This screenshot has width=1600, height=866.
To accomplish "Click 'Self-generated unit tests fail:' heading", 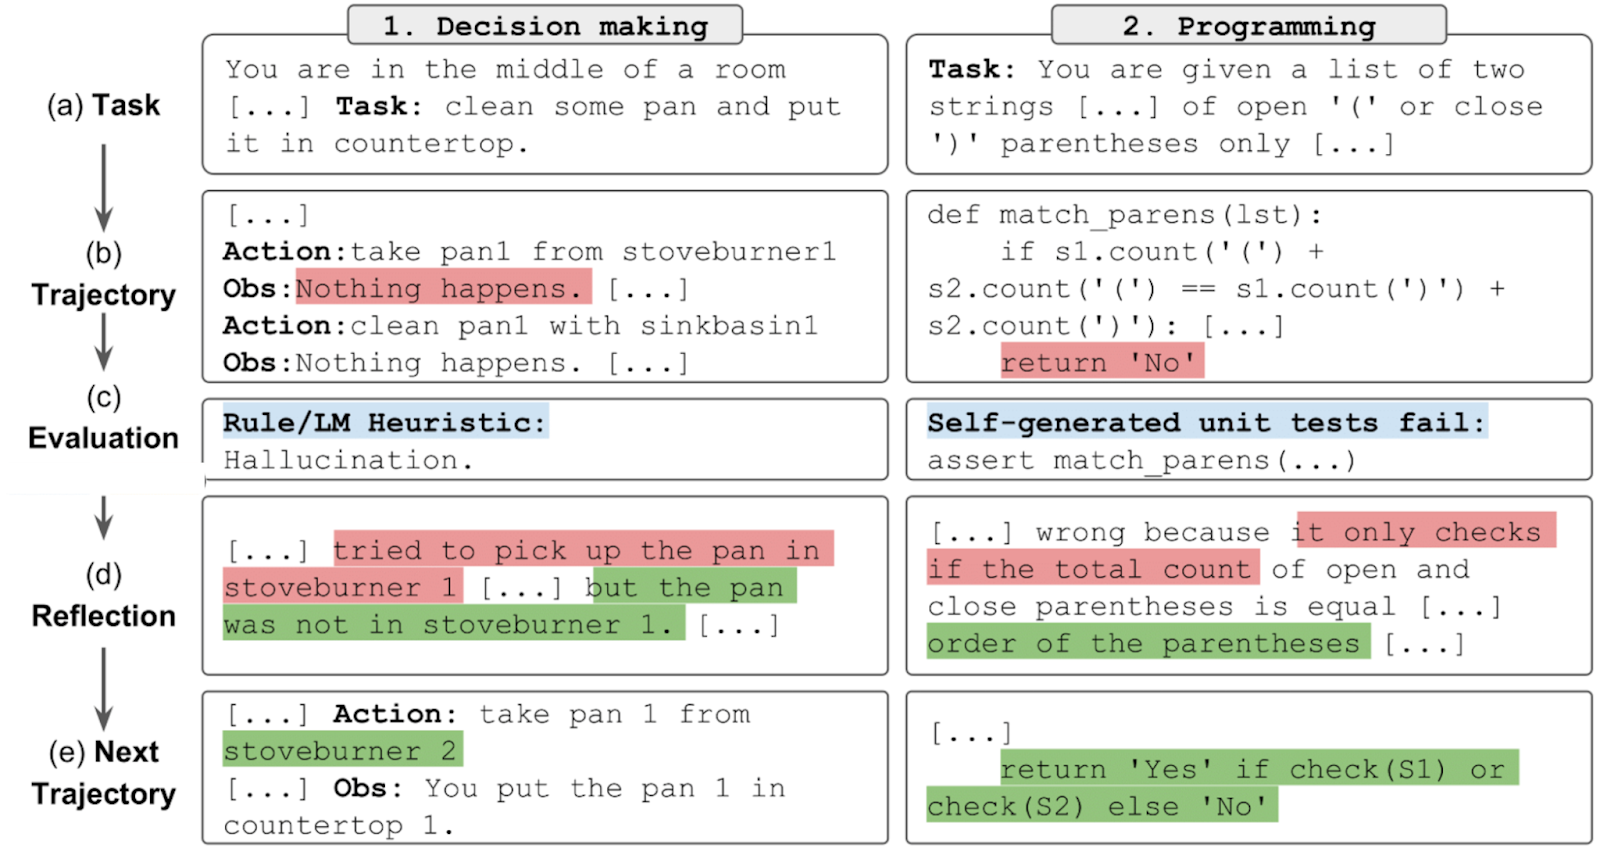I will click(x=1206, y=422).
